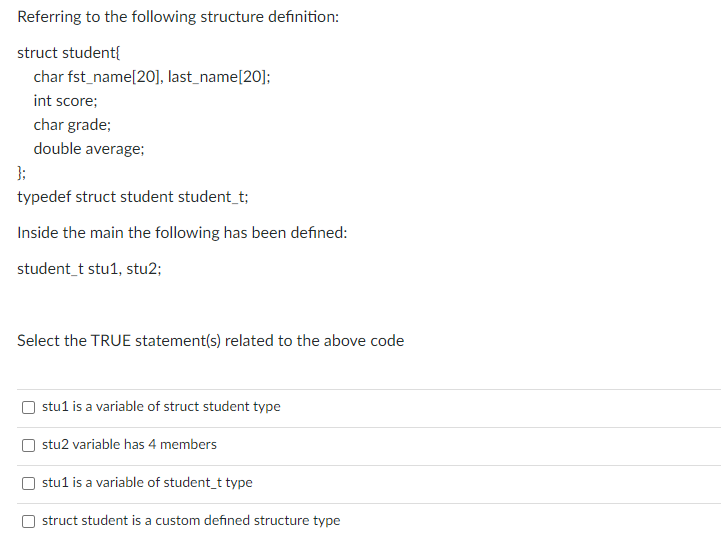
Task: Click the 'int score;' code line
Action: coord(65,101)
